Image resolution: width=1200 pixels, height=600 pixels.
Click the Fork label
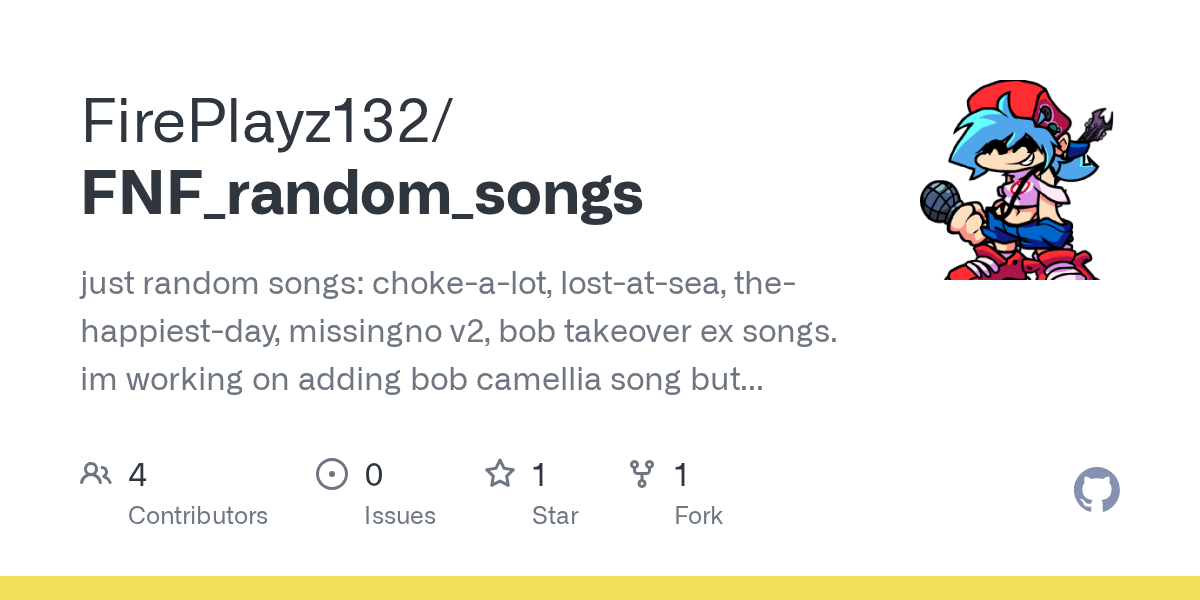[698, 516]
